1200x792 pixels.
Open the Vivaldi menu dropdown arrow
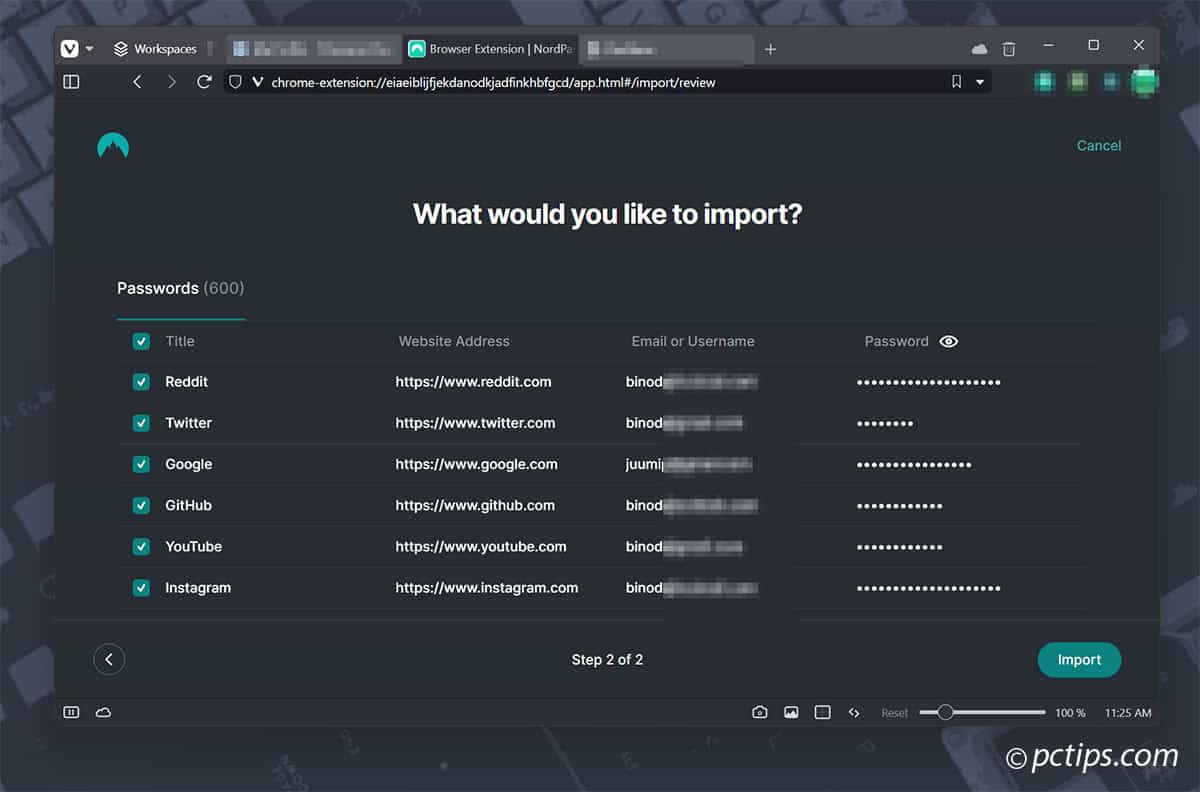coord(91,47)
